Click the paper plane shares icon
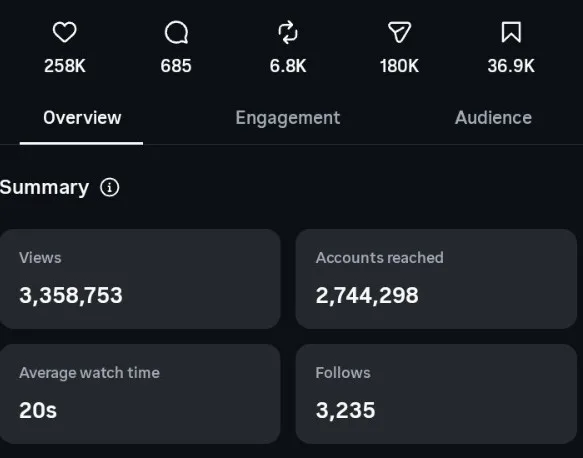Image resolution: width=583 pixels, height=458 pixels. tap(399, 32)
